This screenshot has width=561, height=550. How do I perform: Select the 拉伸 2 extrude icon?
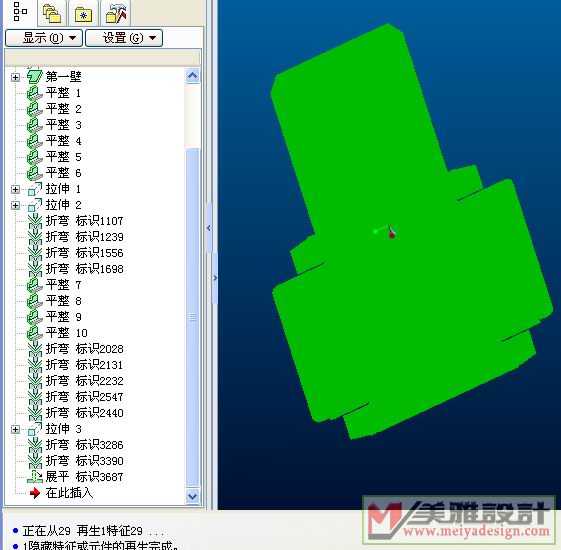click(35, 205)
